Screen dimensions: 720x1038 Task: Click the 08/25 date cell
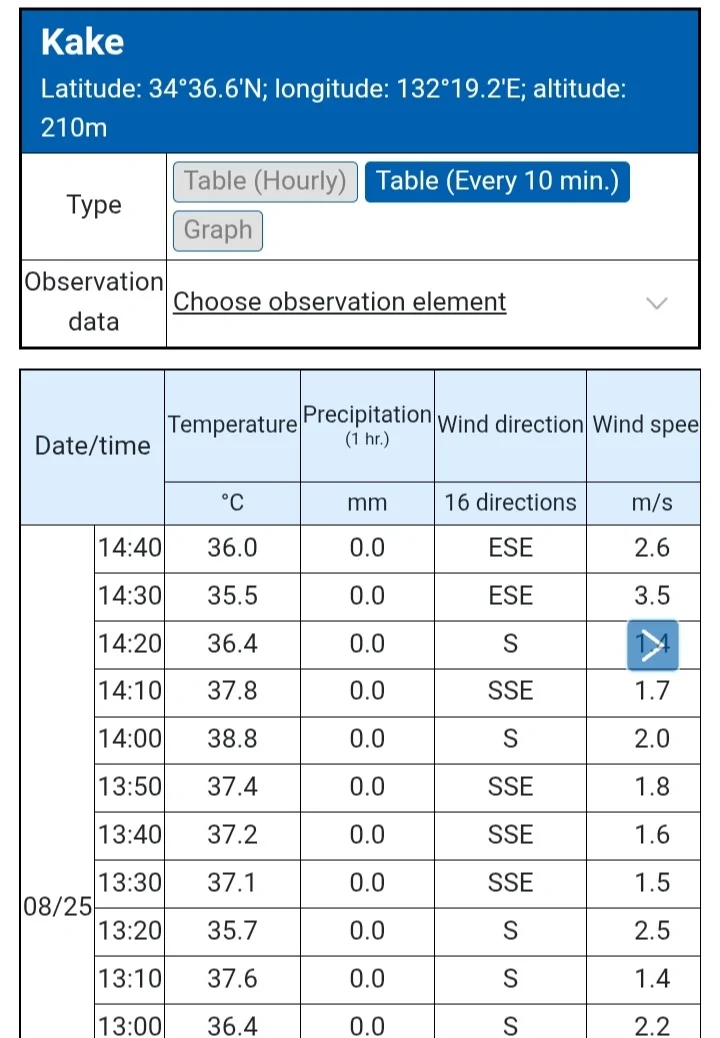pyautogui.click(x=58, y=907)
